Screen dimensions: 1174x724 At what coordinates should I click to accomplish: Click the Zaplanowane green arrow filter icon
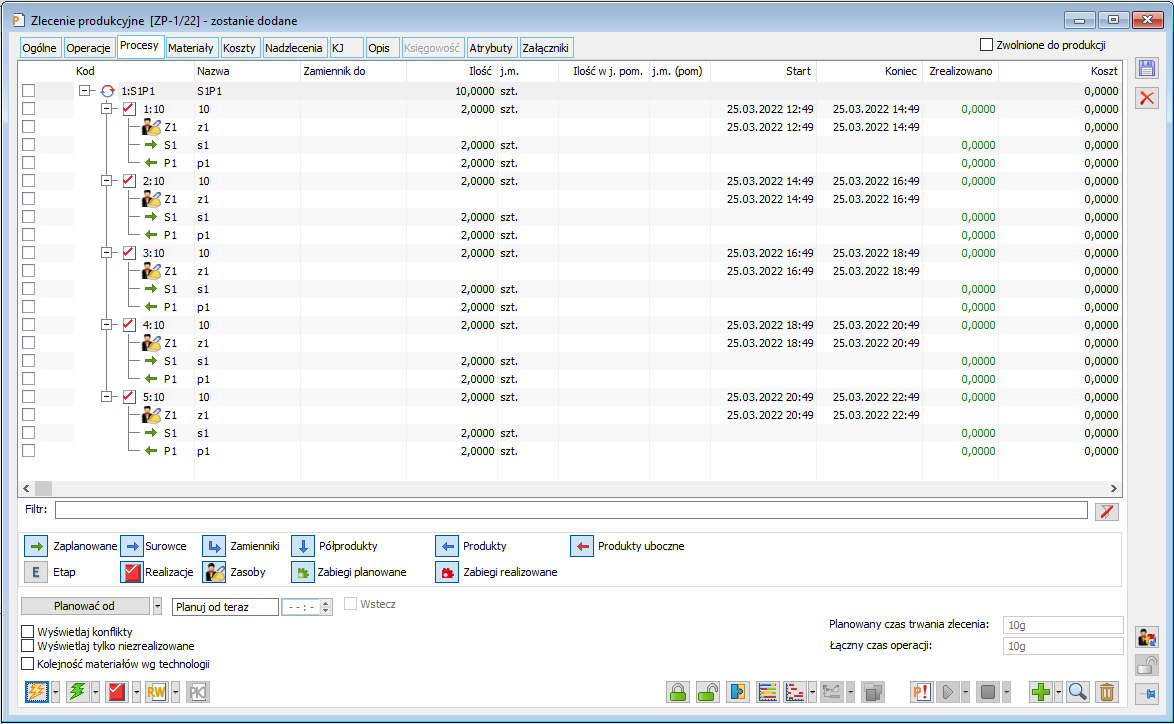(36, 546)
